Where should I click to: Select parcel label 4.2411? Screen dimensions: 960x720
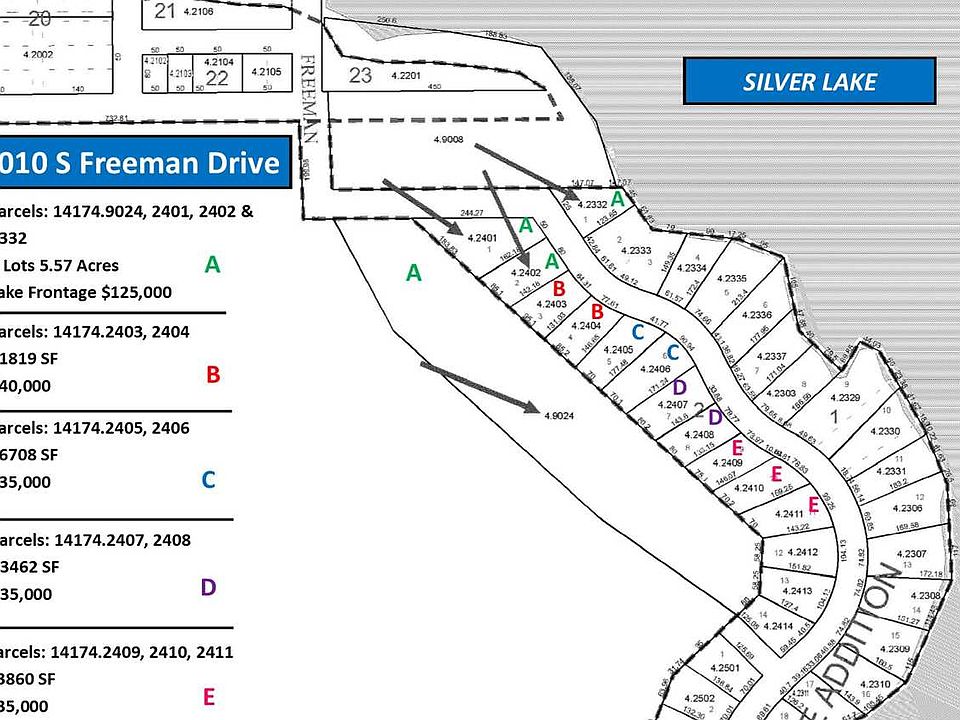pyautogui.click(x=789, y=514)
